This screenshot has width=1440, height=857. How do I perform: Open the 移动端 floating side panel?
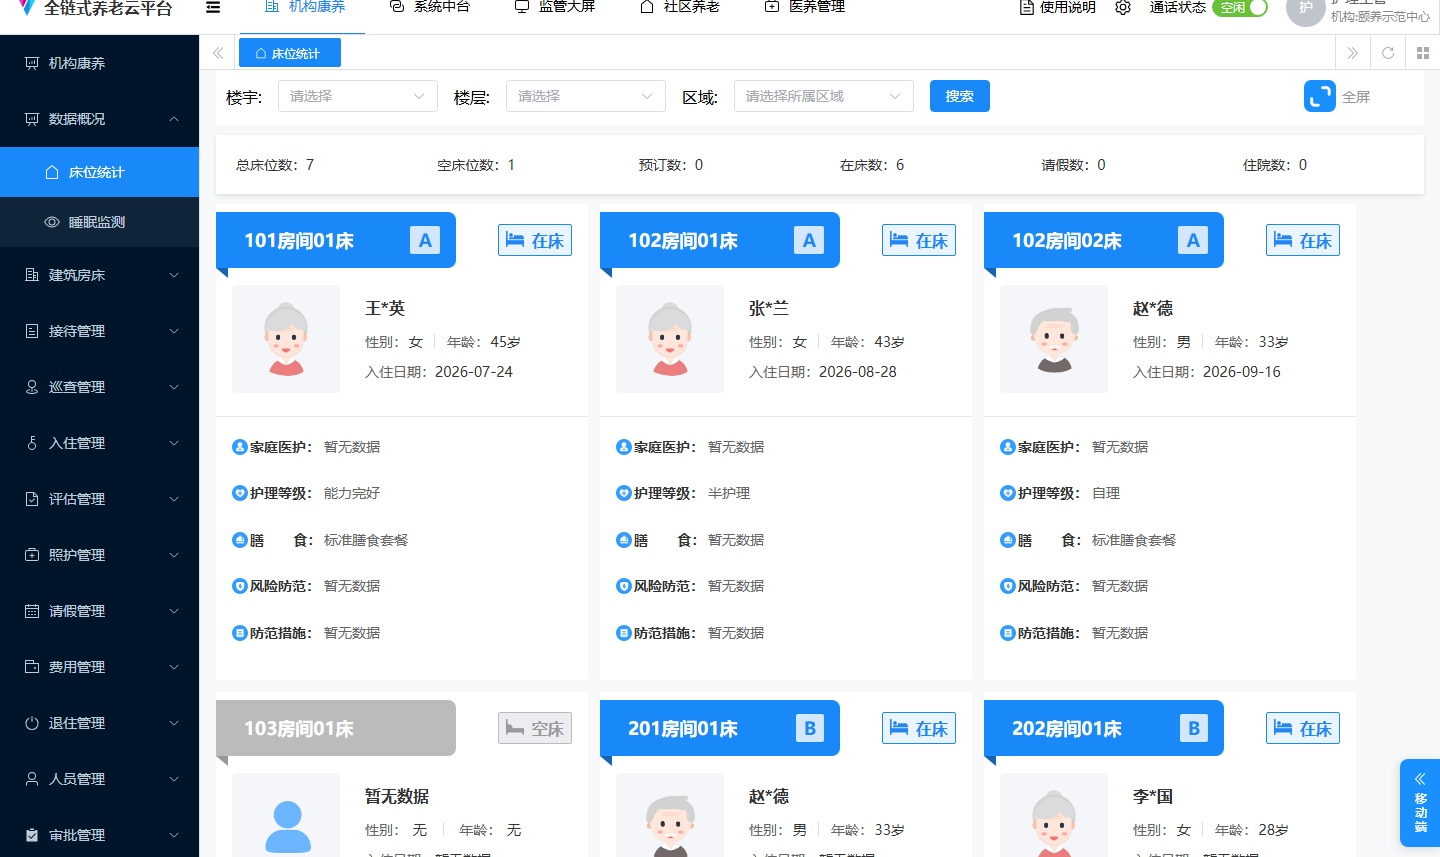1420,803
